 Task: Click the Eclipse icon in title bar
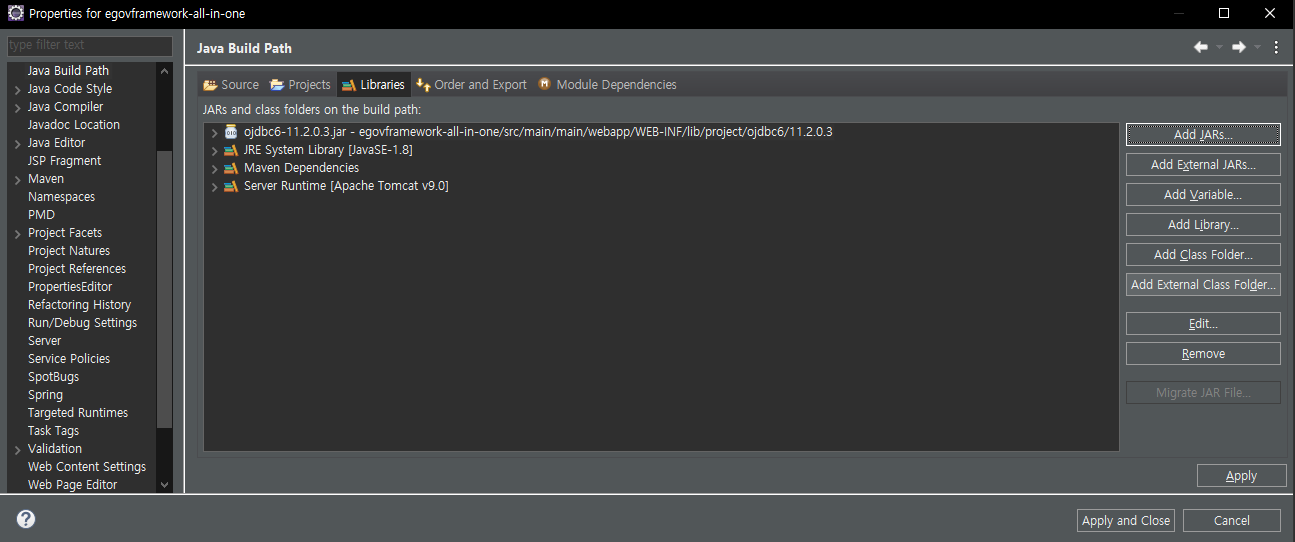pos(16,13)
